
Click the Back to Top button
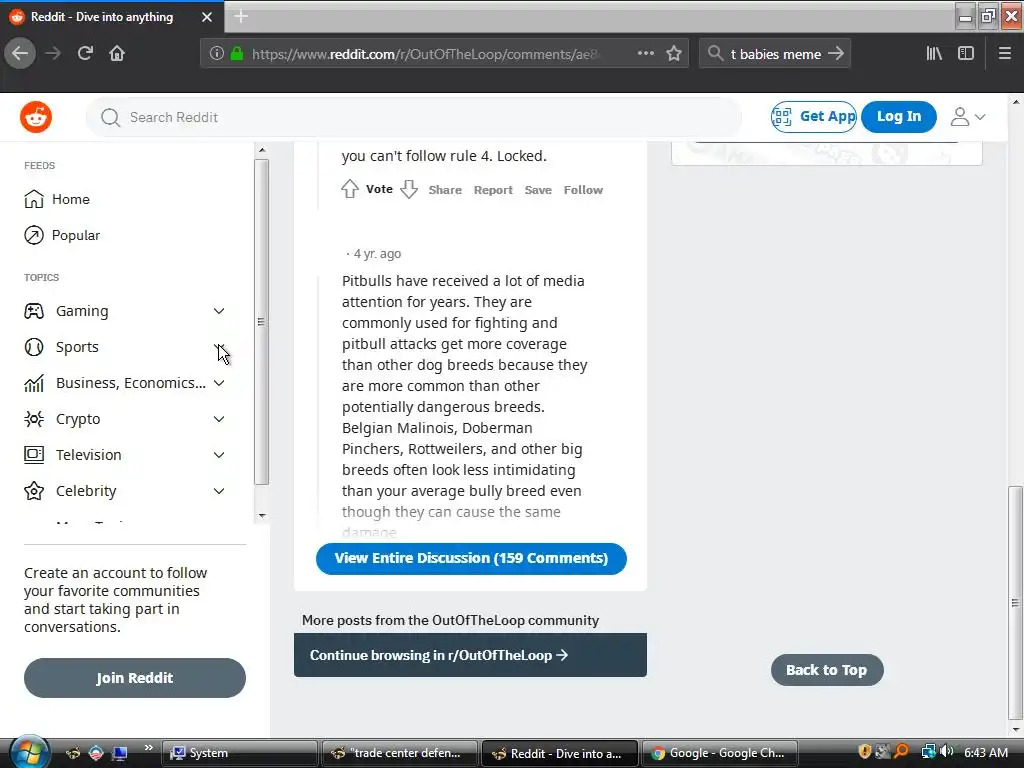click(827, 670)
